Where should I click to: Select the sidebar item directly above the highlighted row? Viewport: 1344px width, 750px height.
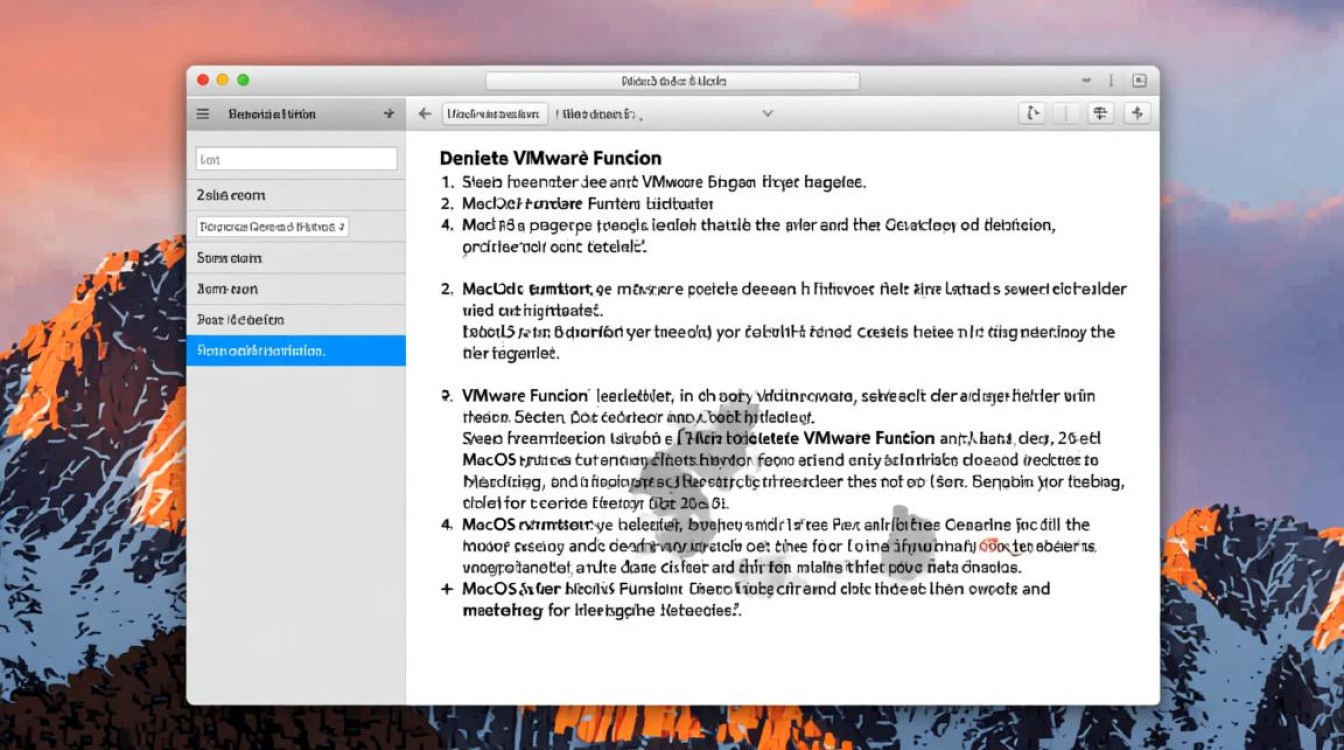296,320
